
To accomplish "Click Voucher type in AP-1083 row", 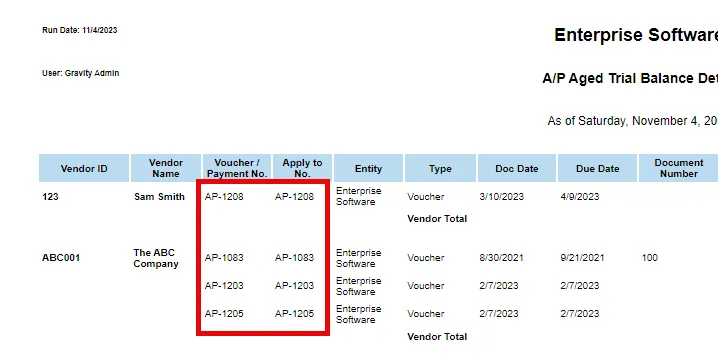I will 425,257.
